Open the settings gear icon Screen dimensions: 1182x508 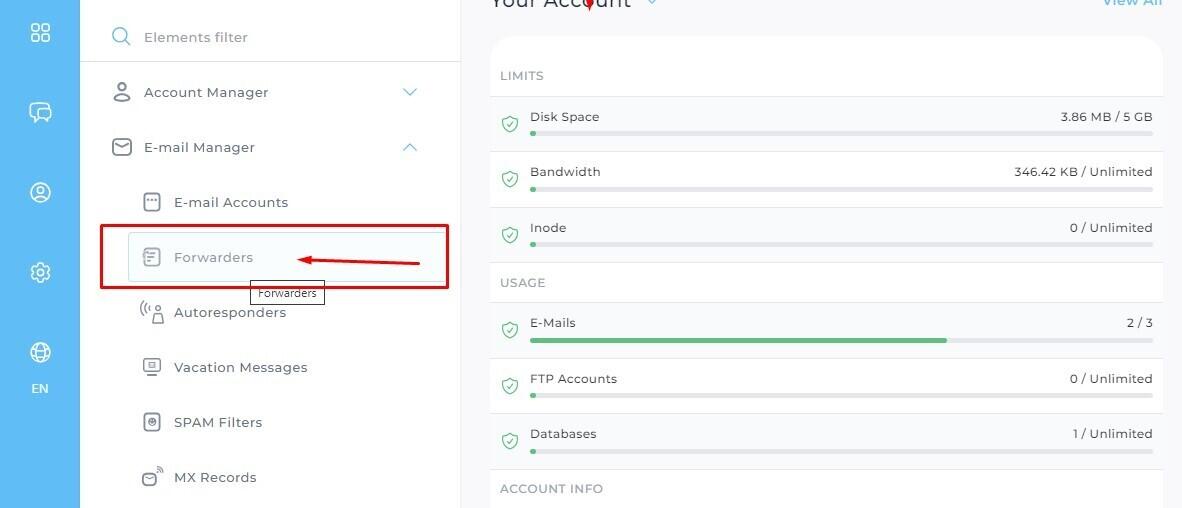40,272
